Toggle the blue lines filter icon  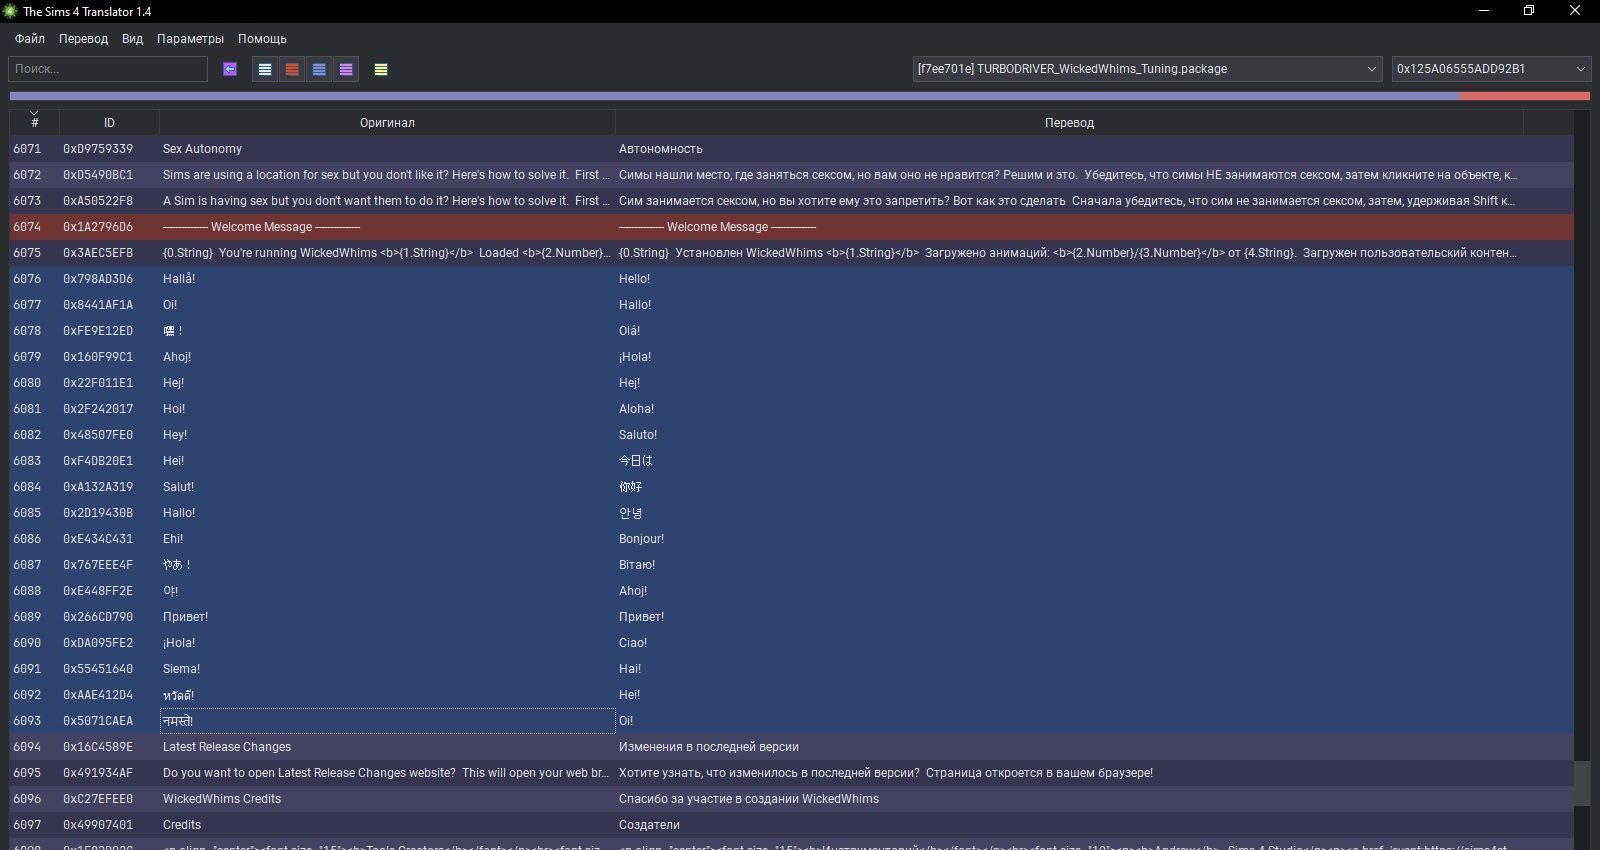coord(319,69)
